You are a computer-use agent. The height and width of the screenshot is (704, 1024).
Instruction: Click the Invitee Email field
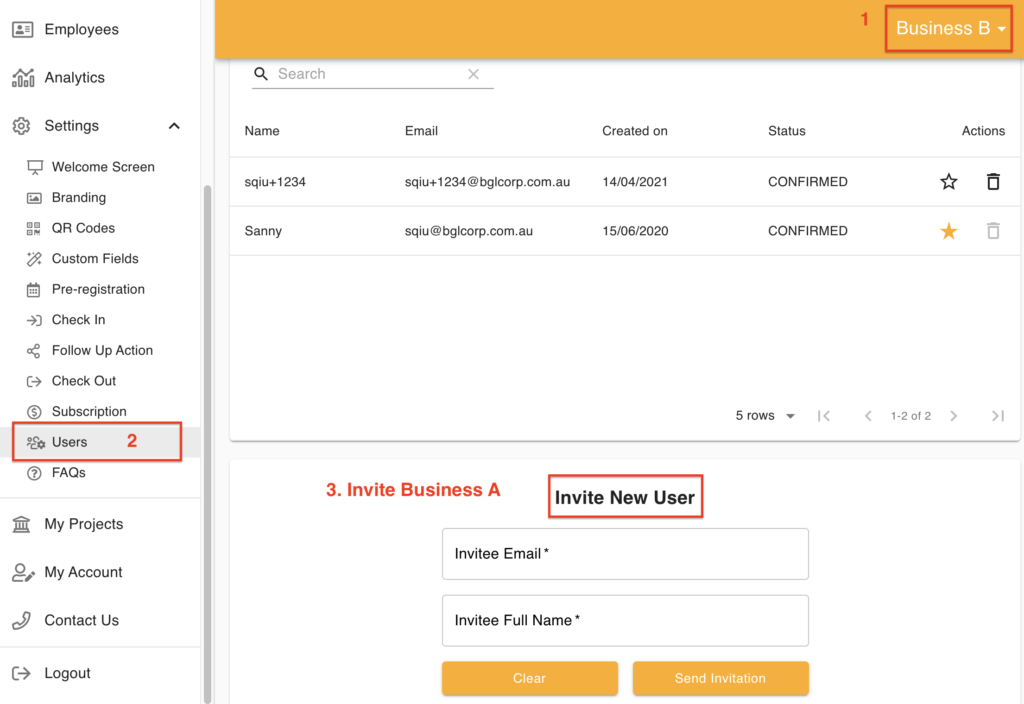pos(625,554)
